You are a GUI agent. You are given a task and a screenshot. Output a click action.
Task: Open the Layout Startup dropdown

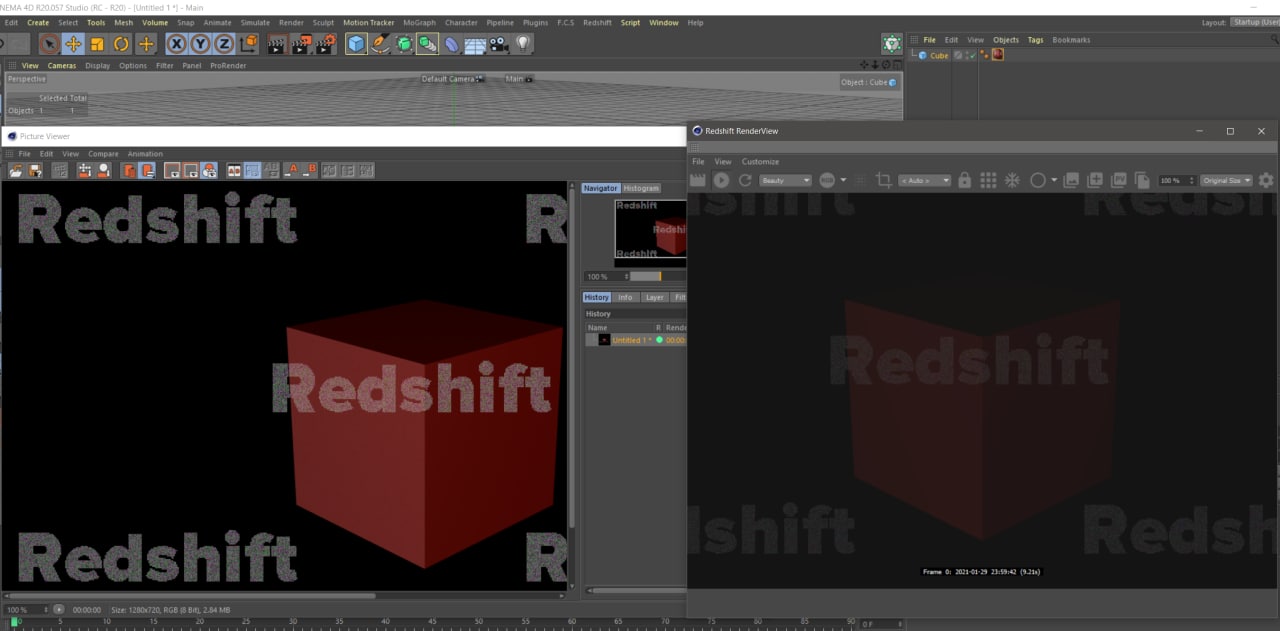pos(1254,22)
